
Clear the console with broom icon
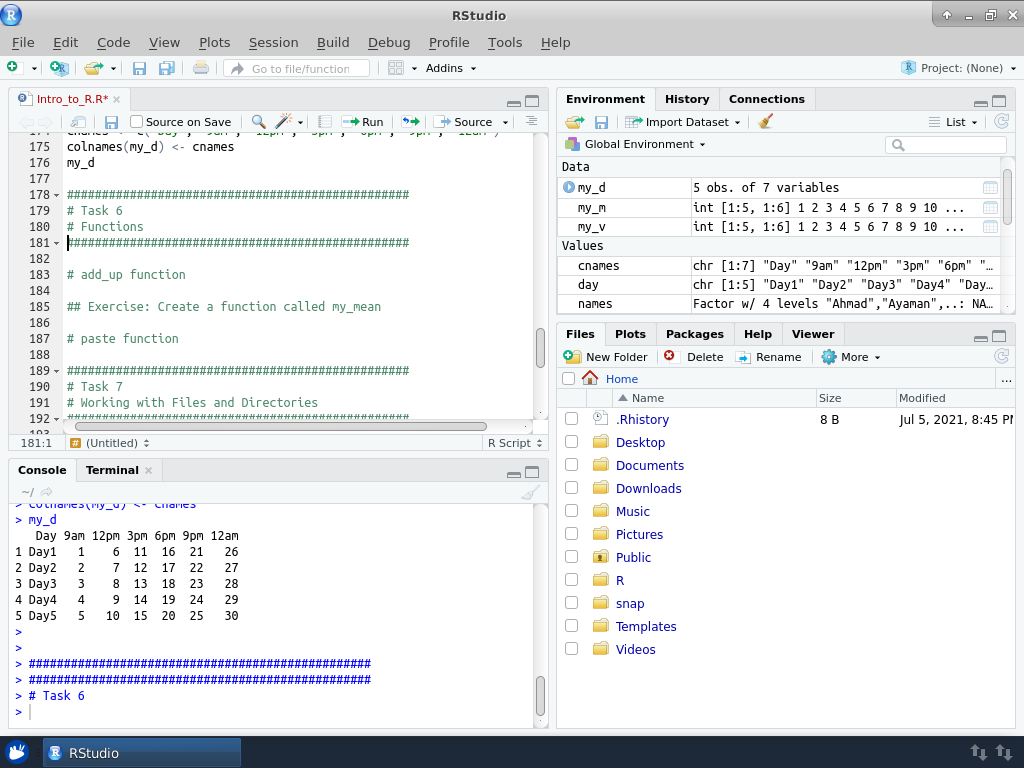(530, 492)
